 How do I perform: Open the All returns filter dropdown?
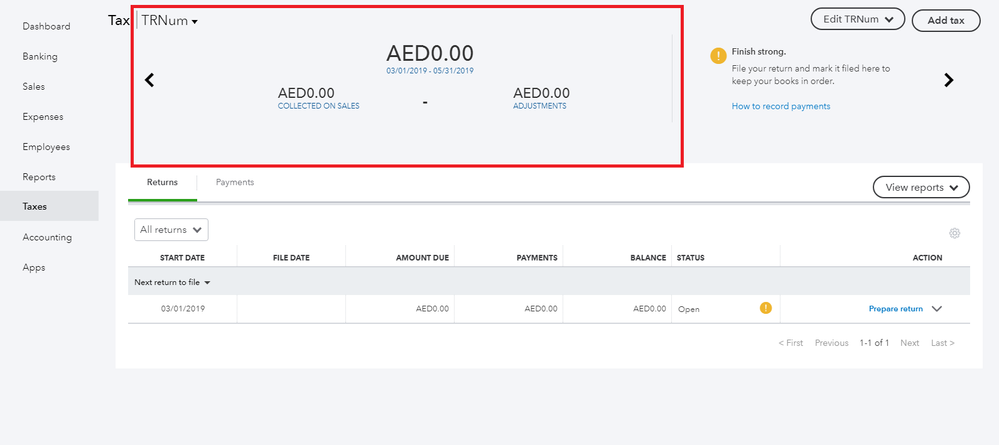coord(171,230)
